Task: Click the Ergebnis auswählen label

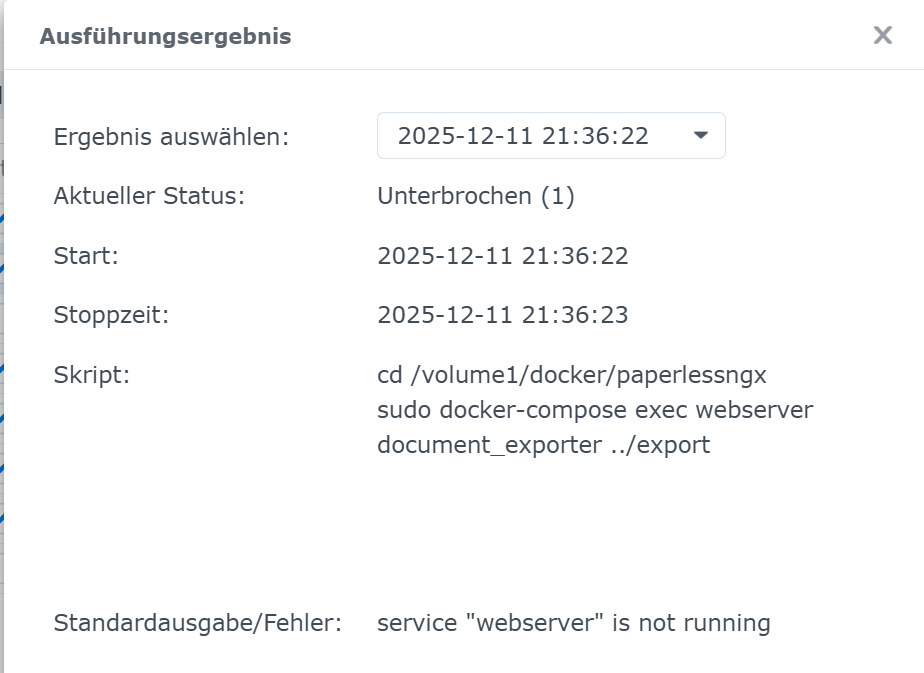Action: [x=171, y=137]
